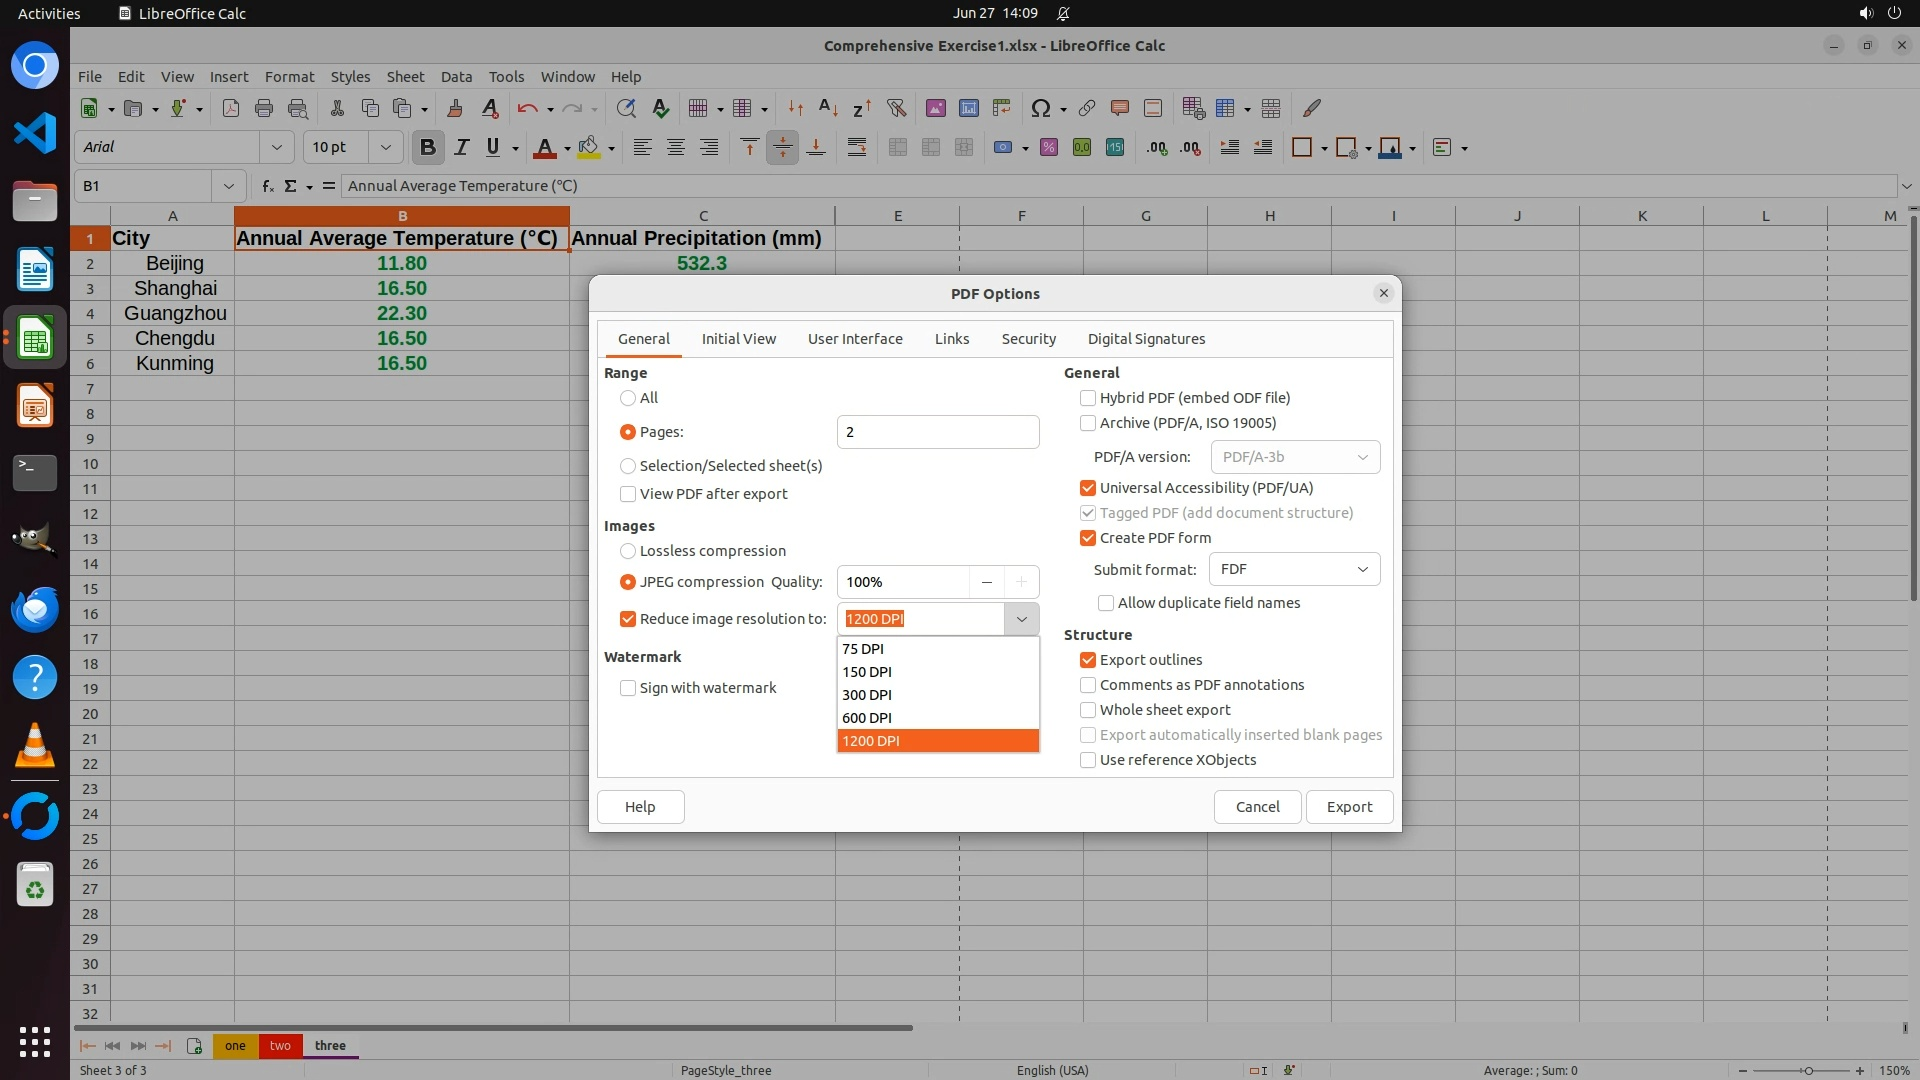Expand the Submit format FDF dropdown

pos(1294,569)
